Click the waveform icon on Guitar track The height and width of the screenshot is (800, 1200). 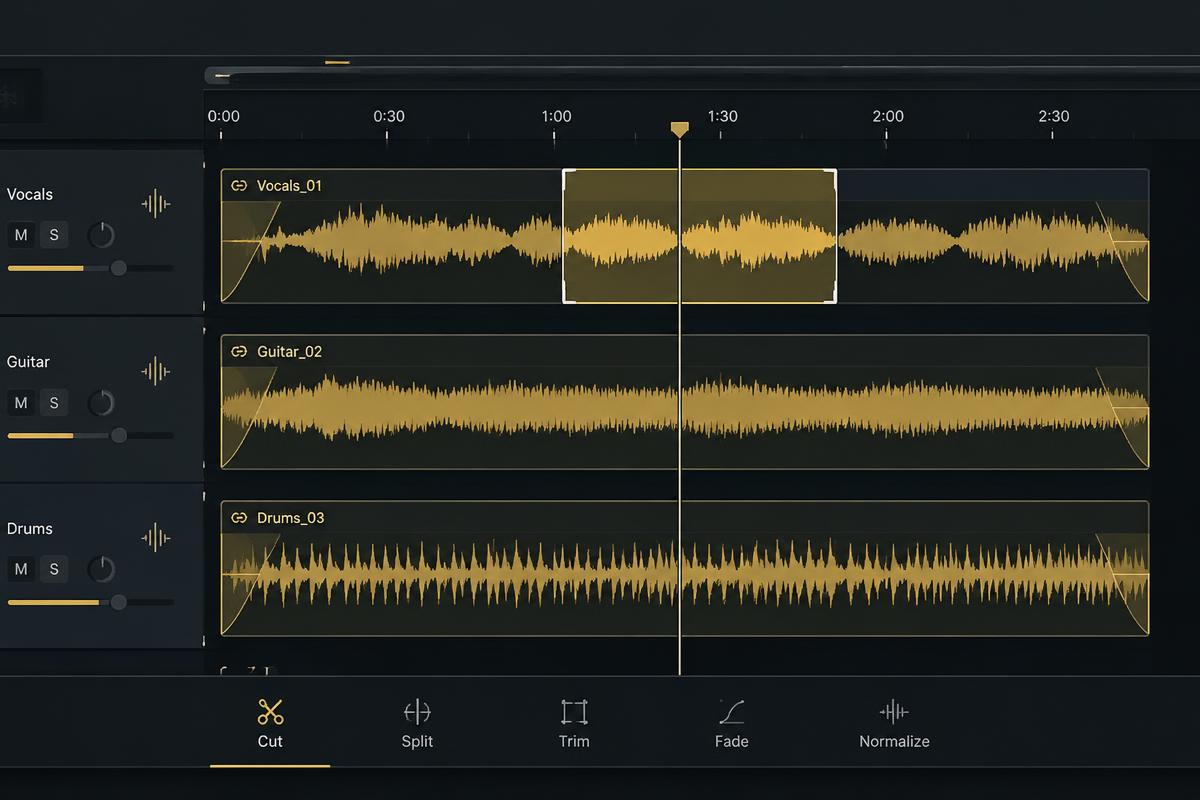(x=156, y=372)
